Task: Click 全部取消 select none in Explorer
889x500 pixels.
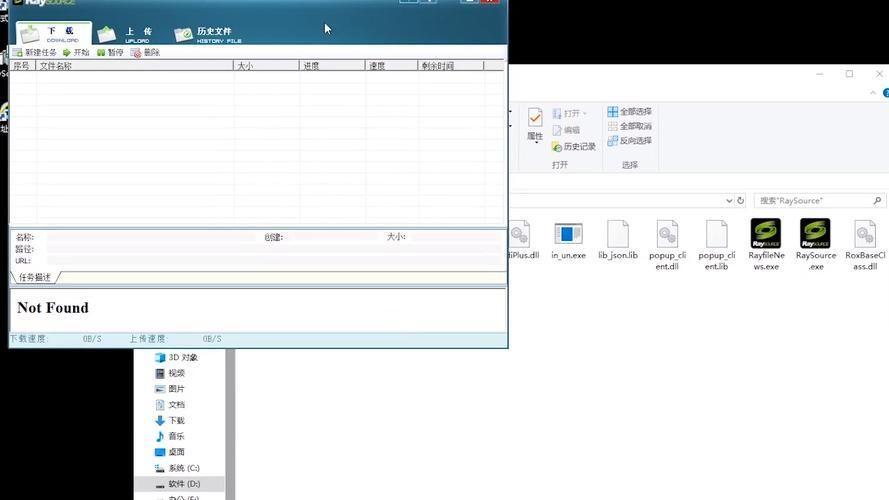Action: tap(629, 126)
